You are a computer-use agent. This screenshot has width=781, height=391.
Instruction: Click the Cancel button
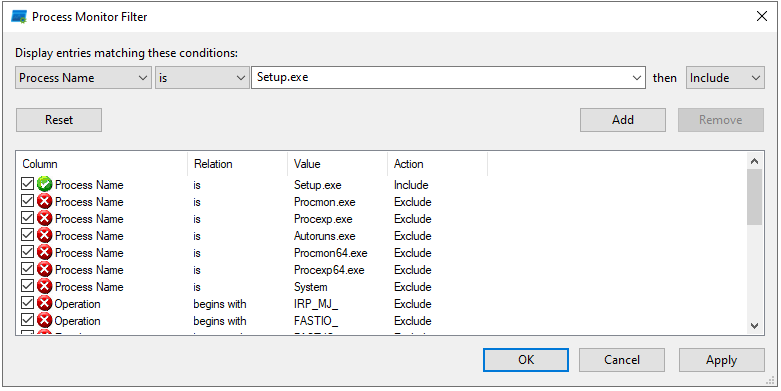622,360
